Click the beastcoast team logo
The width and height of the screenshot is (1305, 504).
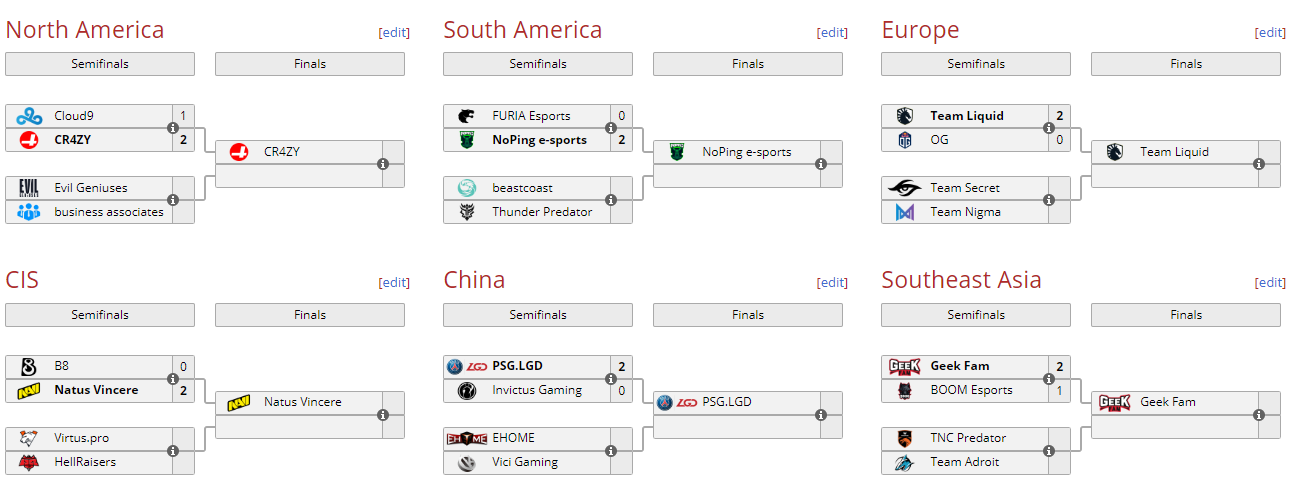pyautogui.click(x=467, y=188)
